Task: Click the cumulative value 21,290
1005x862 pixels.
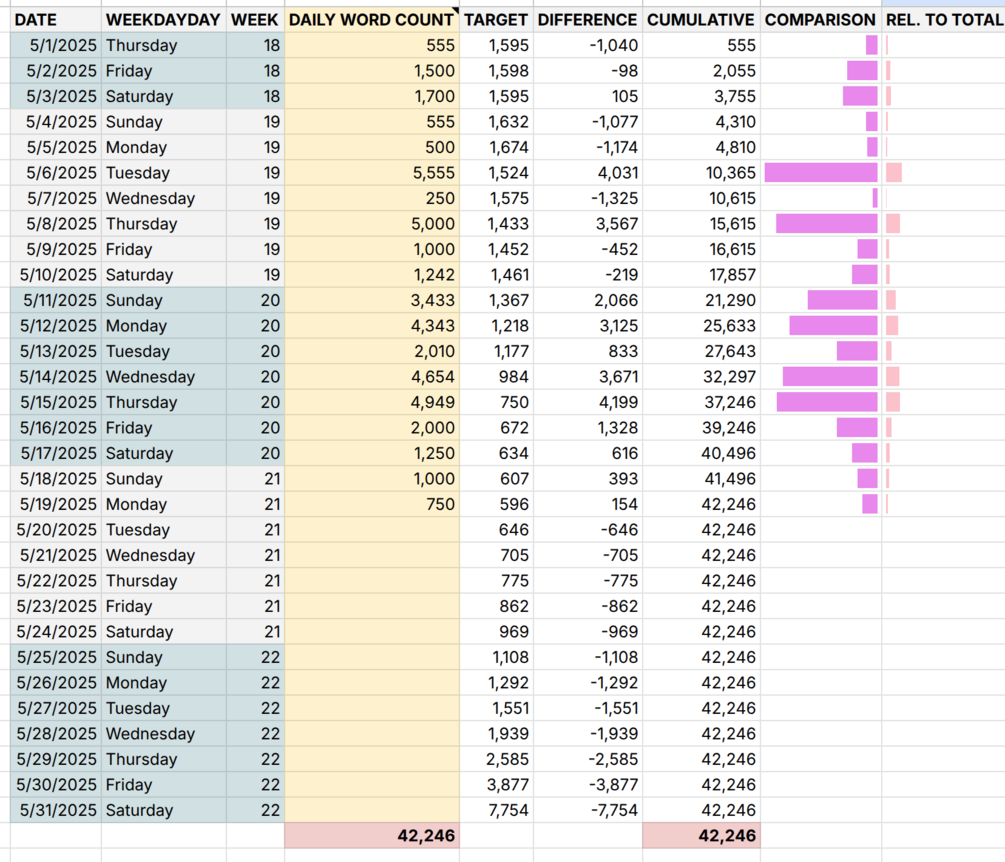Action: click(x=701, y=301)
